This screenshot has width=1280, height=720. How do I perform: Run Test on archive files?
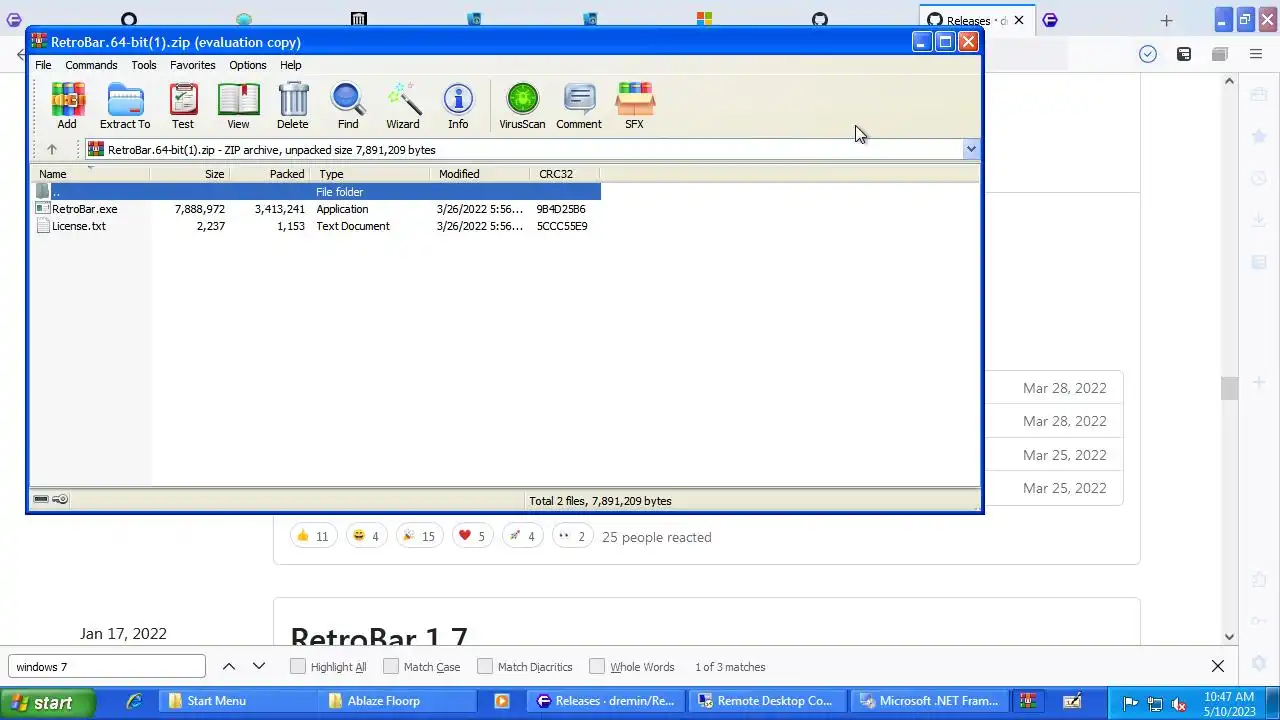point(183,106)
